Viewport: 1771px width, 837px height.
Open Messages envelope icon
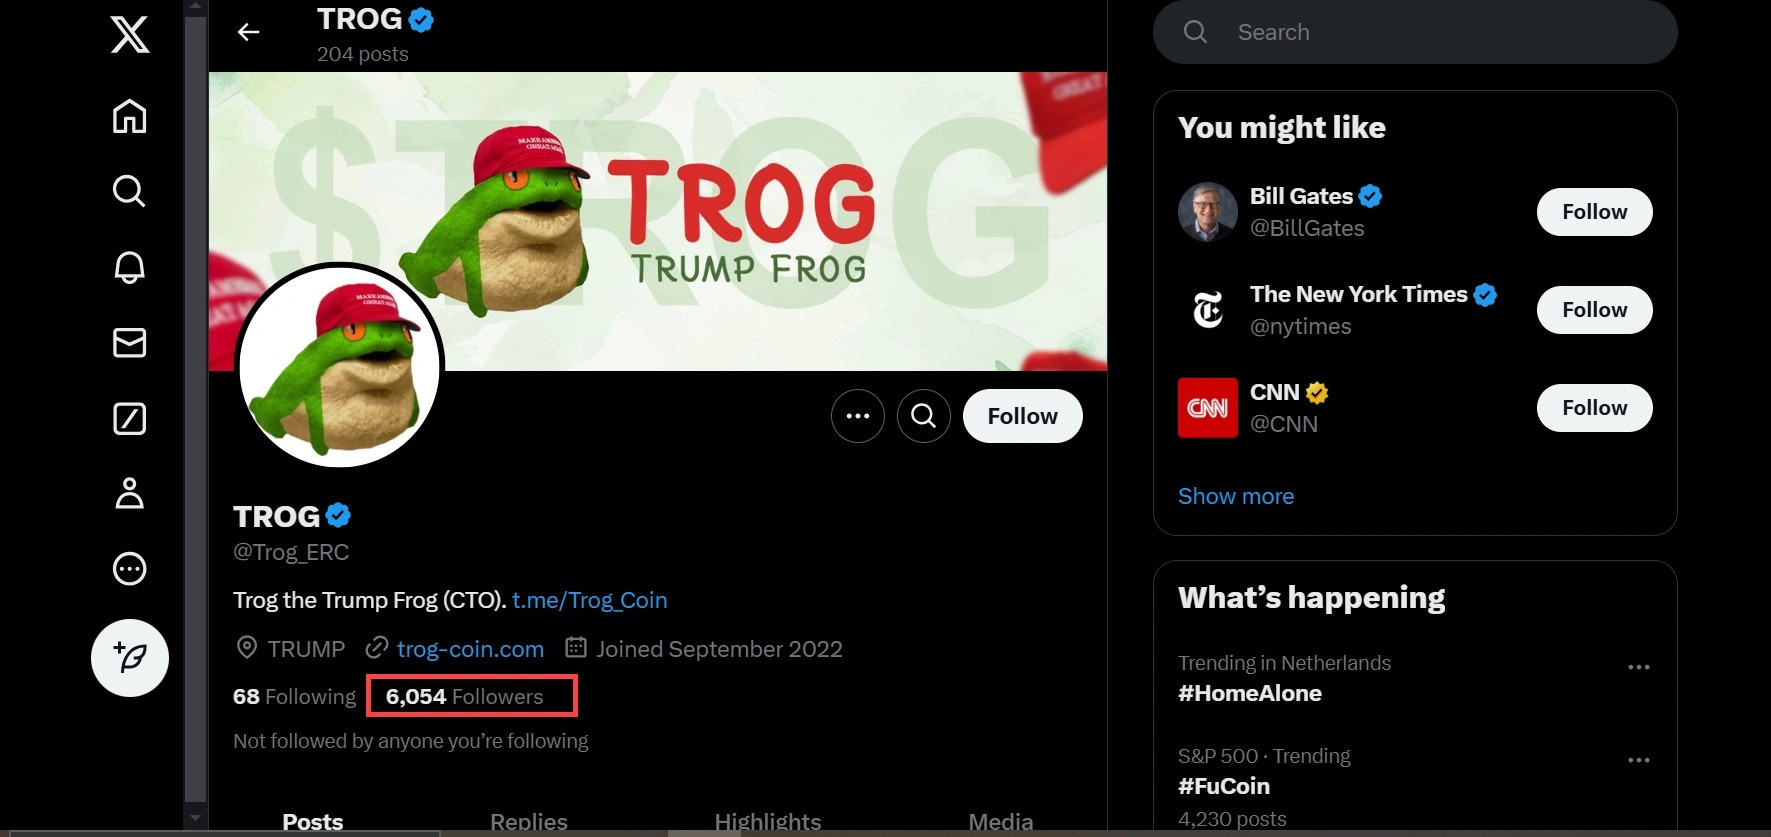pyautogui.click(x=129, y=343)
